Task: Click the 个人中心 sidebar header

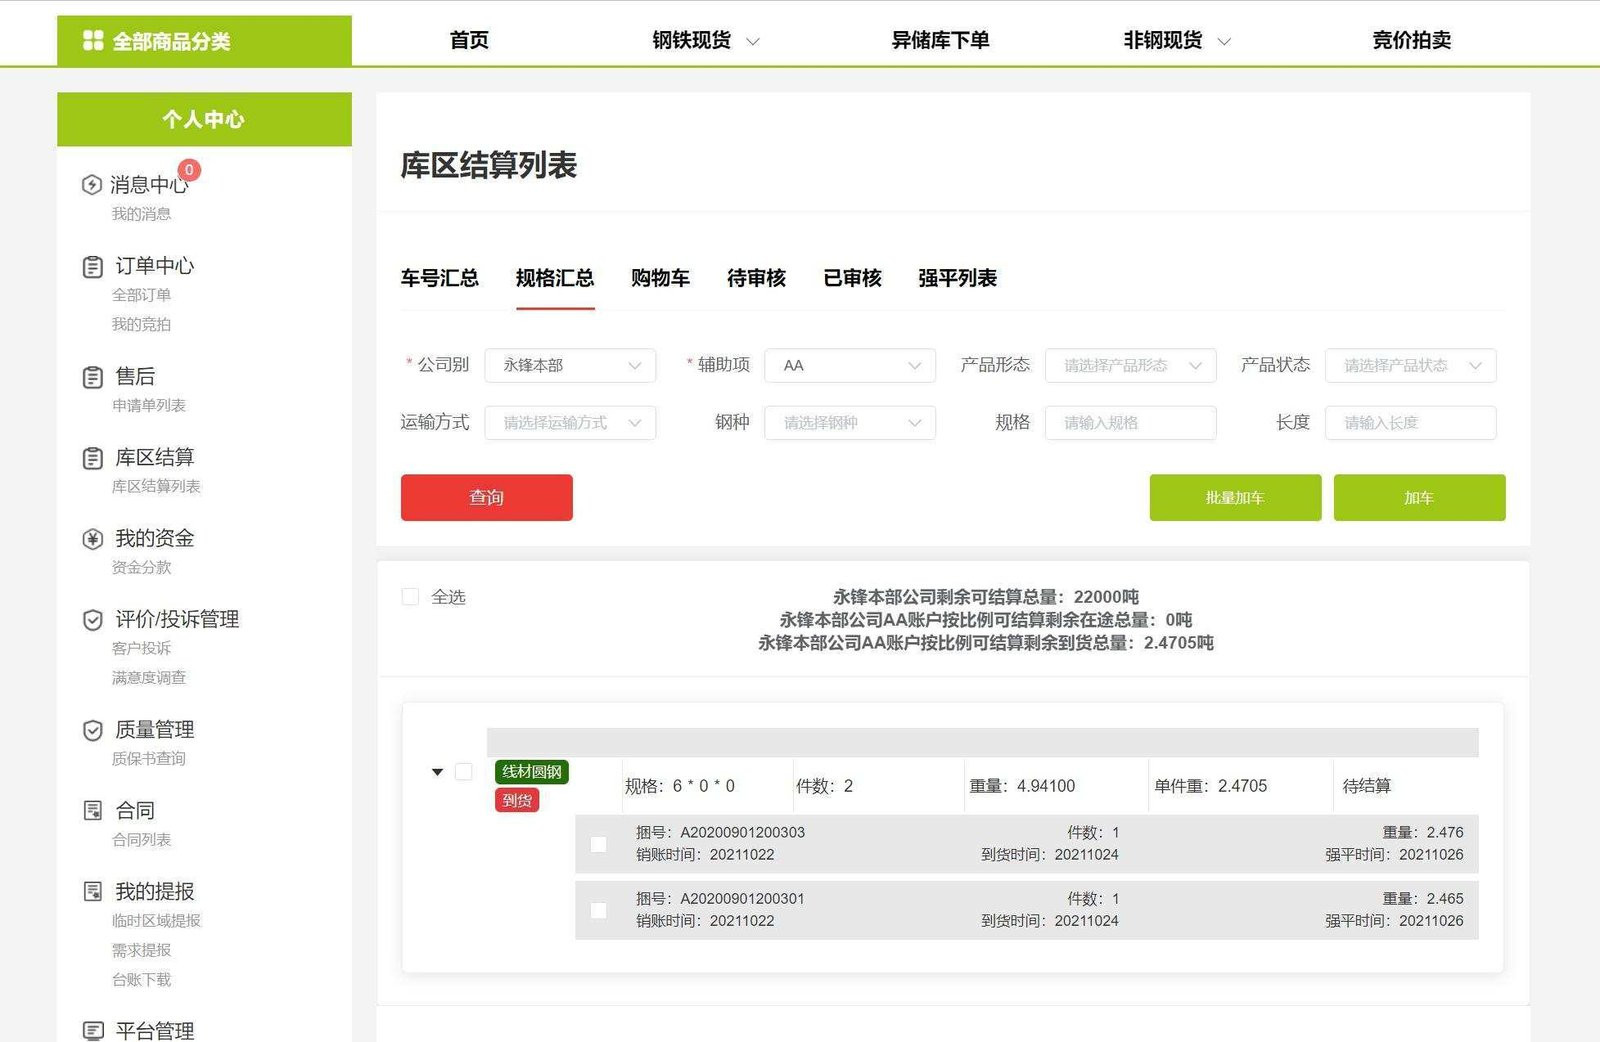Action: pos(204,119)
